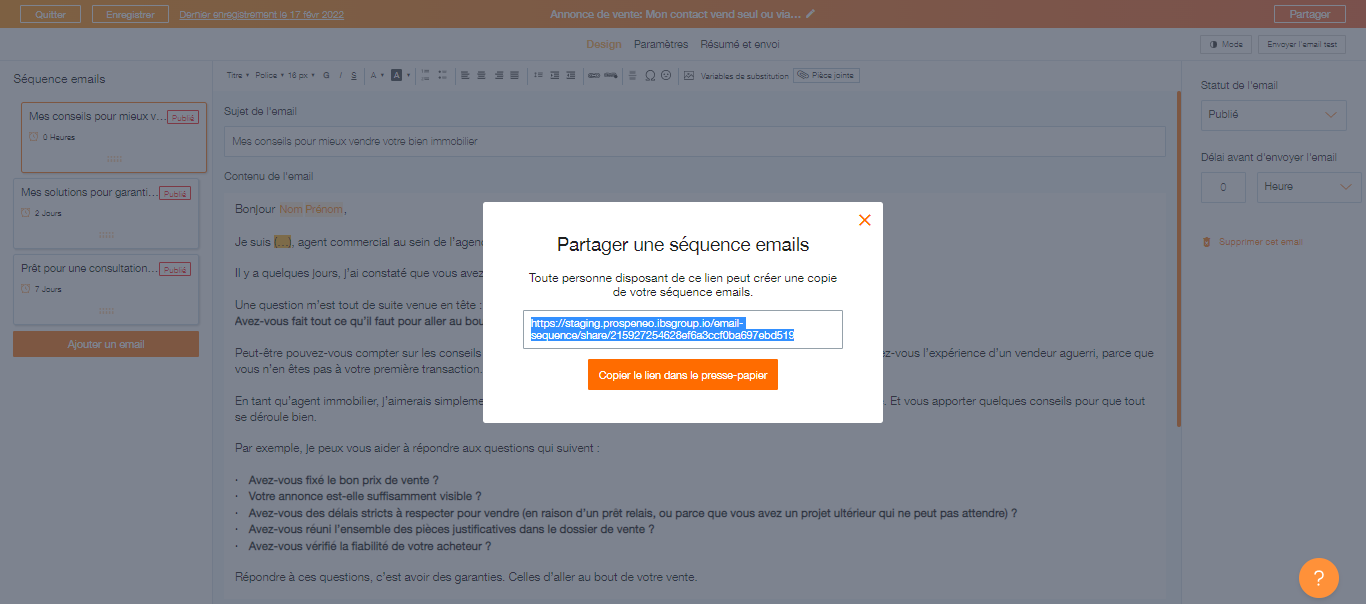Screen dimensions: 1366x604
Task: Align text to the left
Action: tap(465, 75)
